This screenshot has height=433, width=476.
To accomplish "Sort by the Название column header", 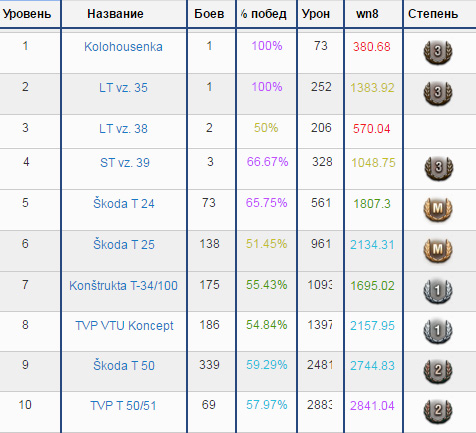I will click(115, 14).
